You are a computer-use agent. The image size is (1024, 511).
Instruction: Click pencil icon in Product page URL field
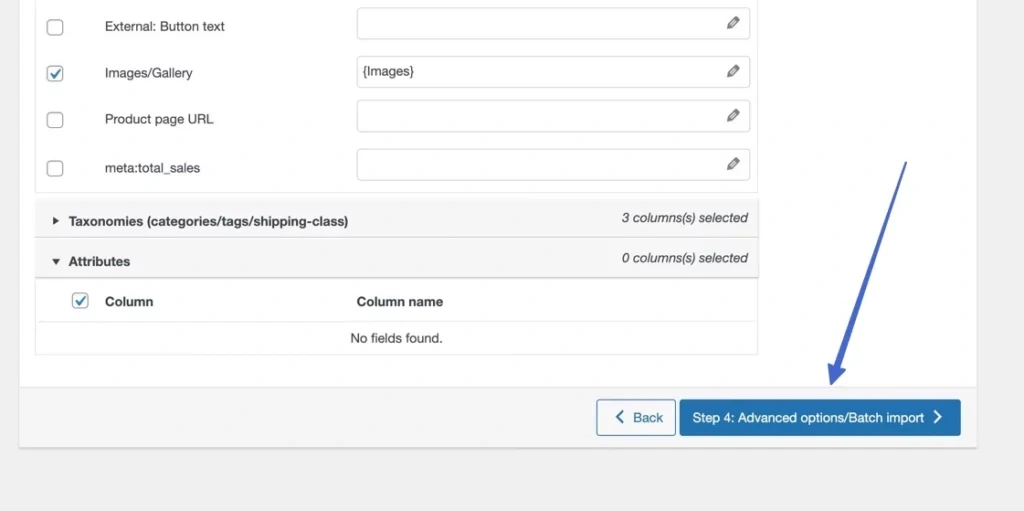(x=733, y=116)
